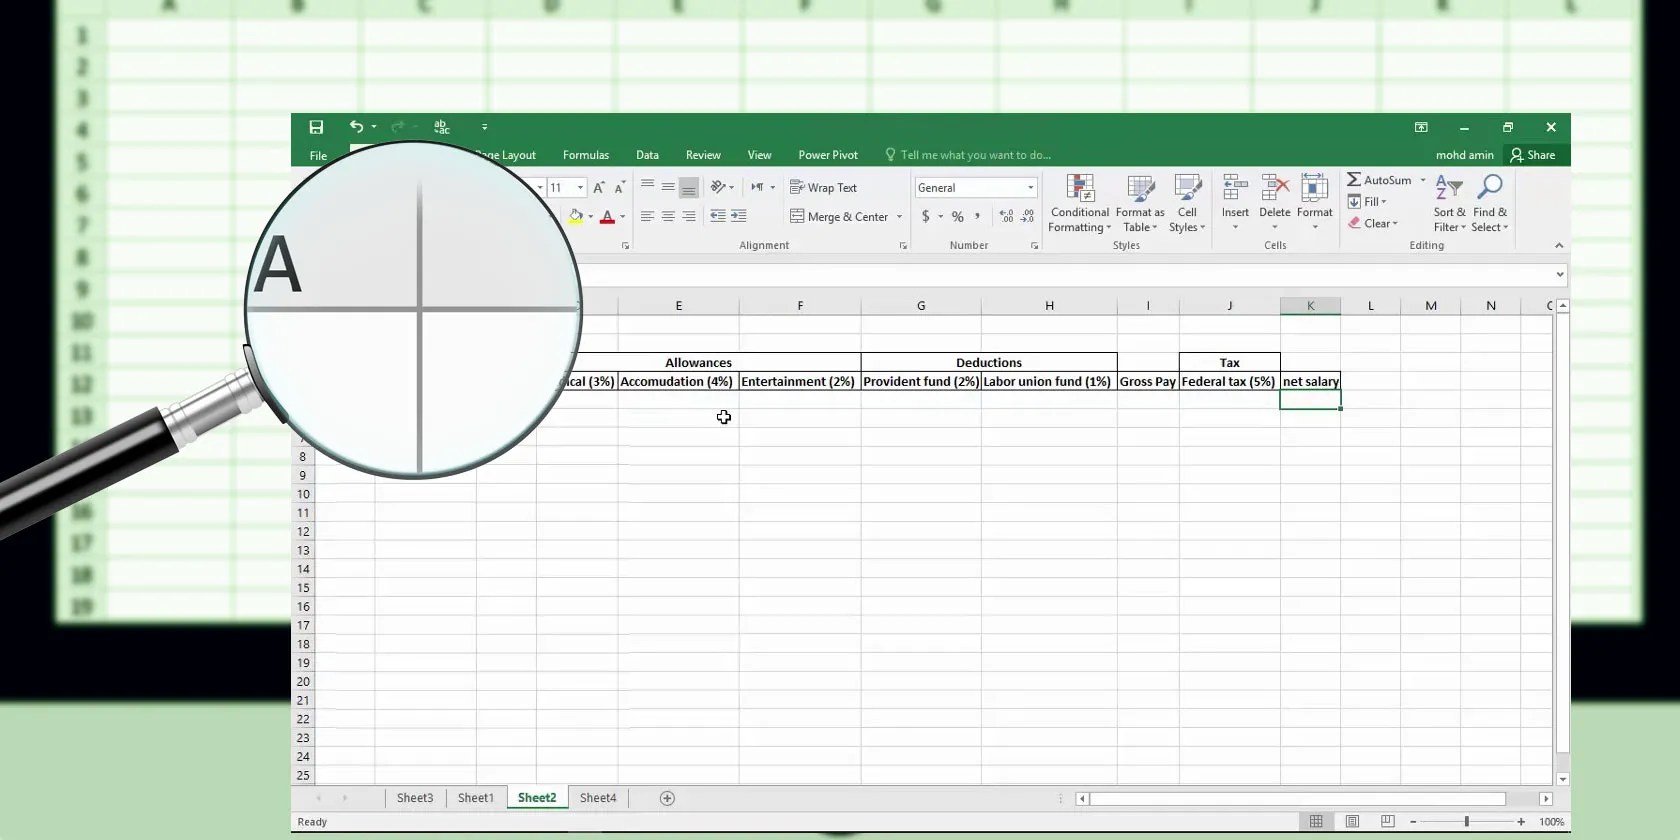Open the Formulas ribbon tab
The width and height of the screenshot is (1680, 840).
pyautogui.click(x=586, y=155)
